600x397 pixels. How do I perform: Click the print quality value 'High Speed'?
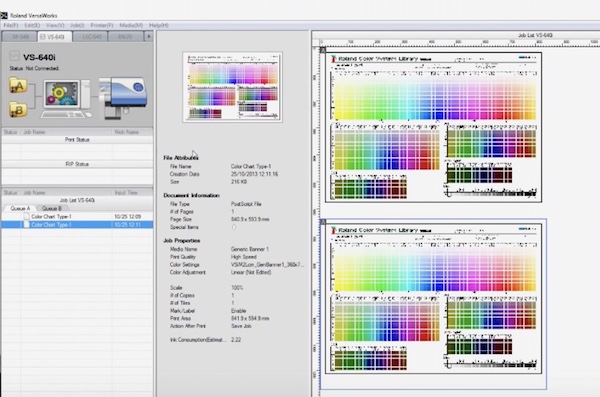click(x=244, y=257)
